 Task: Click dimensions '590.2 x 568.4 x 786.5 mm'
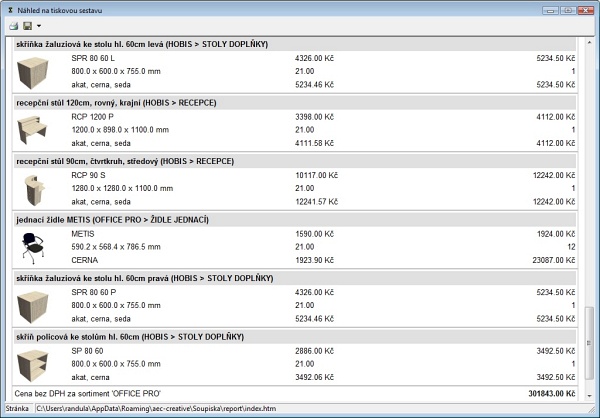(116, 247)
